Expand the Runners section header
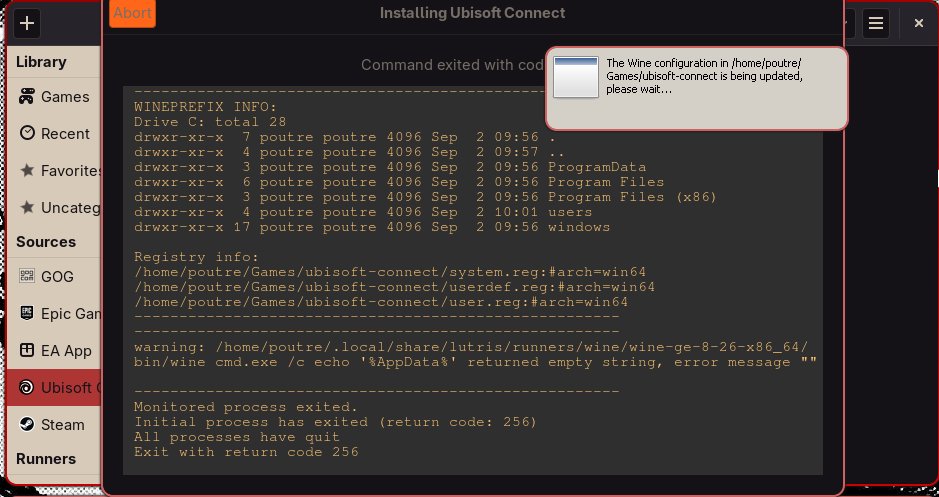The image size is (939, 497). click(x=46, y=458)
